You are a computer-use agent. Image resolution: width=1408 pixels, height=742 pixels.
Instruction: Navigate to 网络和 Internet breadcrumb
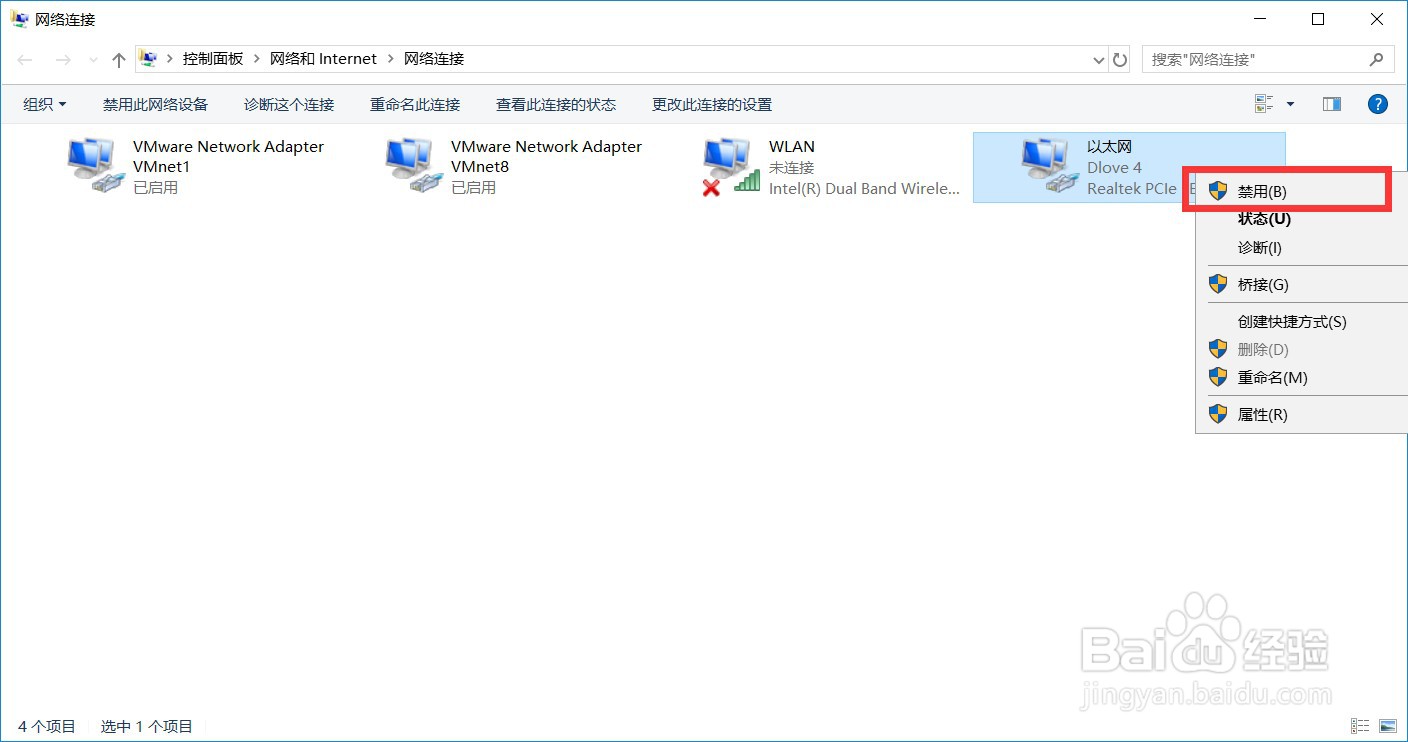323,59
